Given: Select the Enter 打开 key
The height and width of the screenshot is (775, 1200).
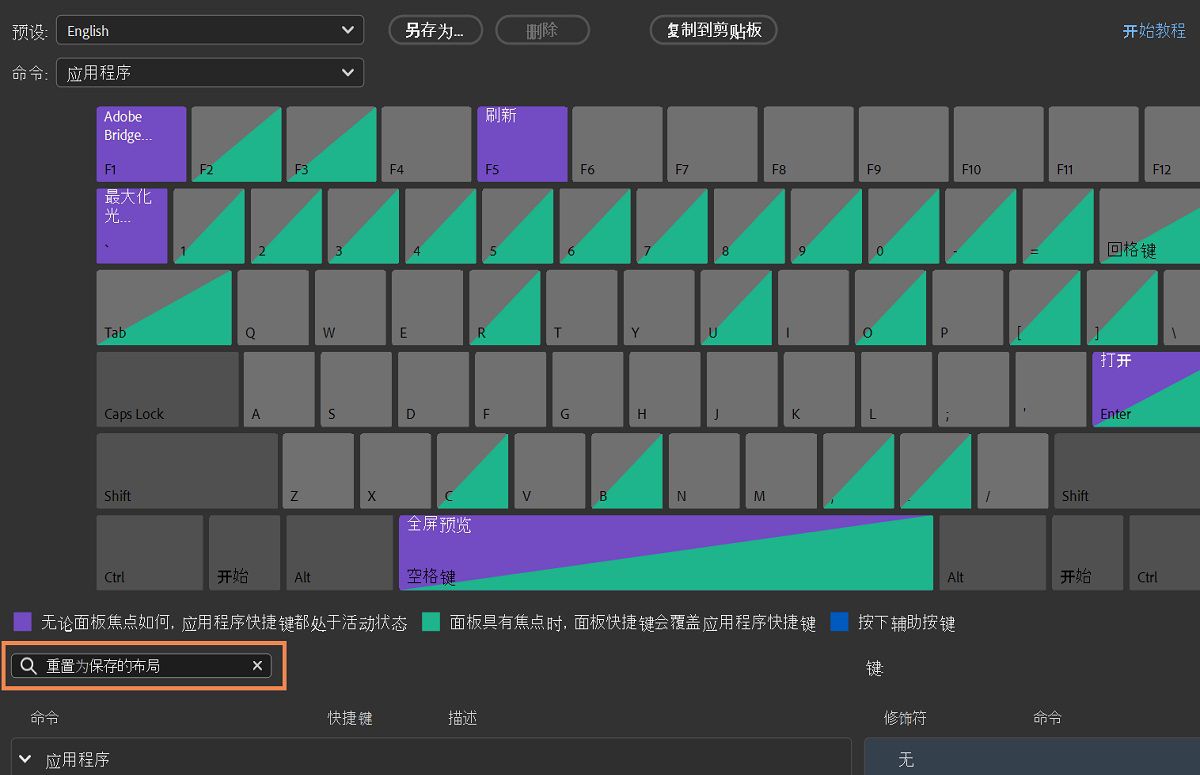Looking at the screenshot, I should pos(1146,389).
